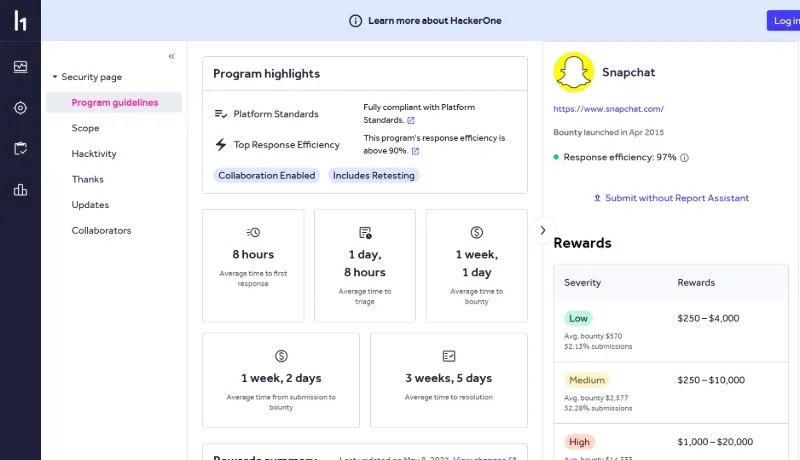Click the clock icon above 8 hours
Image resolution: width=800 pixels, height=460 pixels.
point(253,233)
